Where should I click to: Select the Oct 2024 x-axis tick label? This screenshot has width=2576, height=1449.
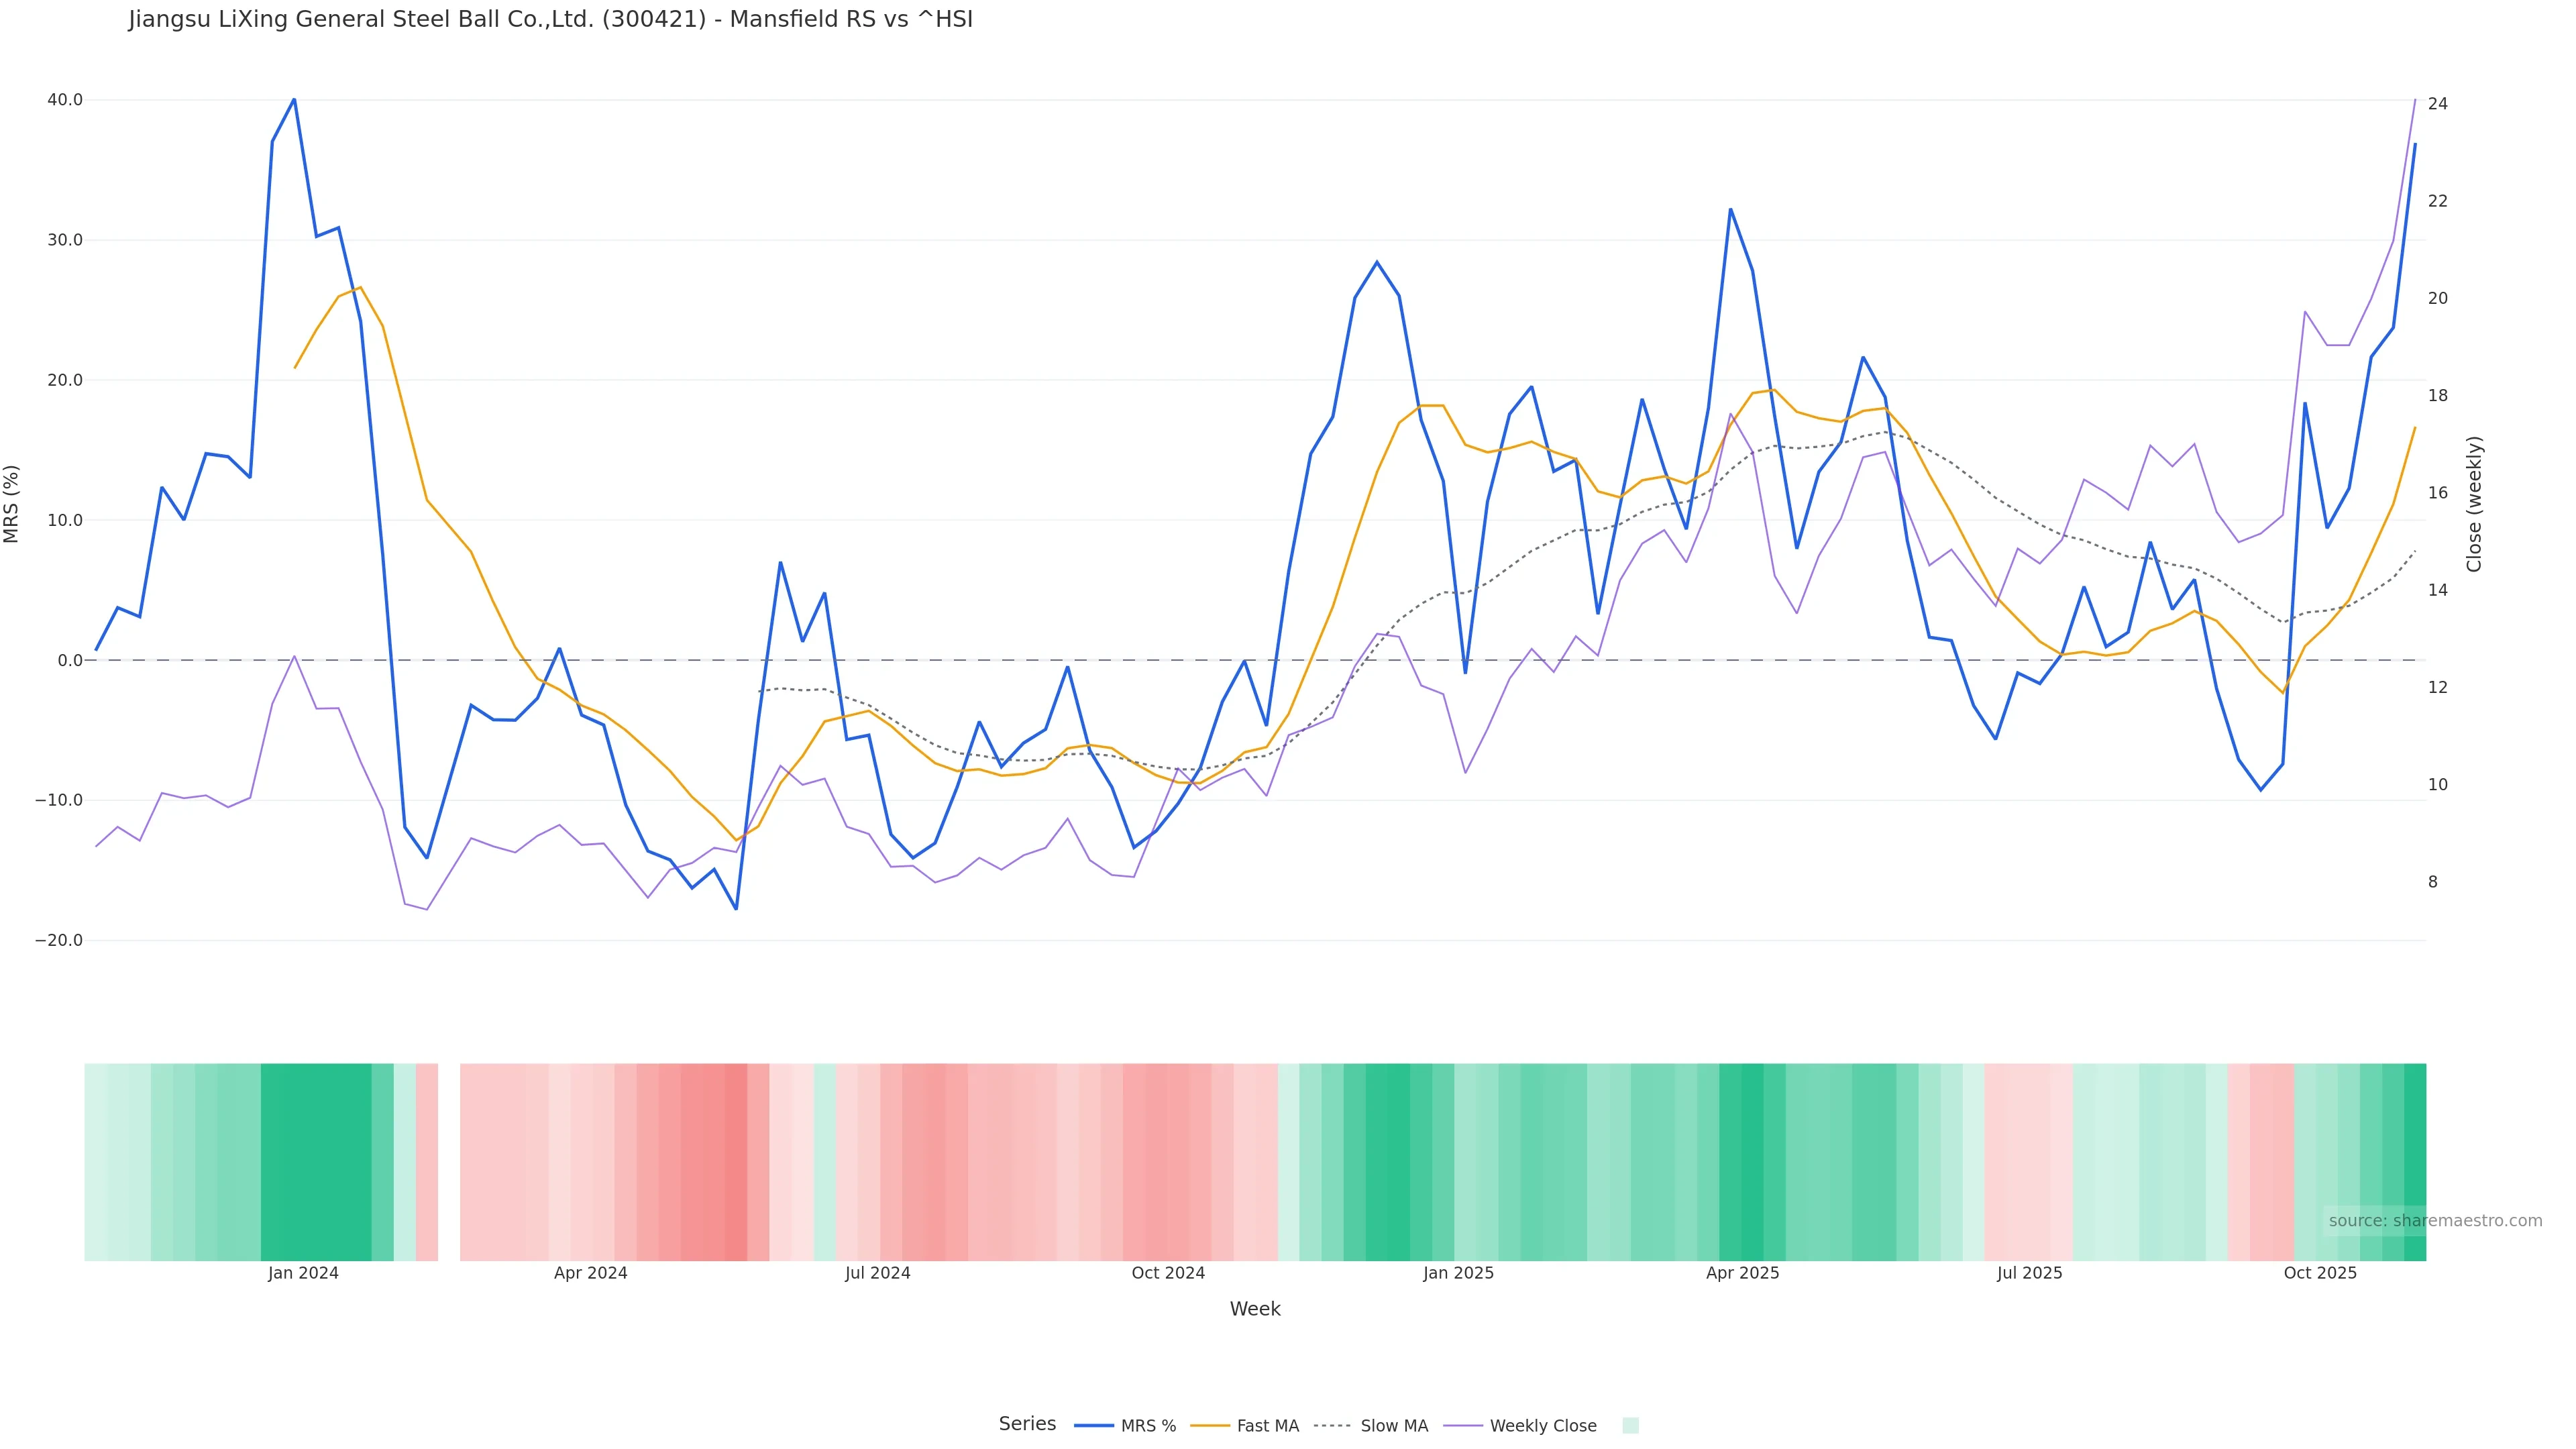point(1168,1273)
